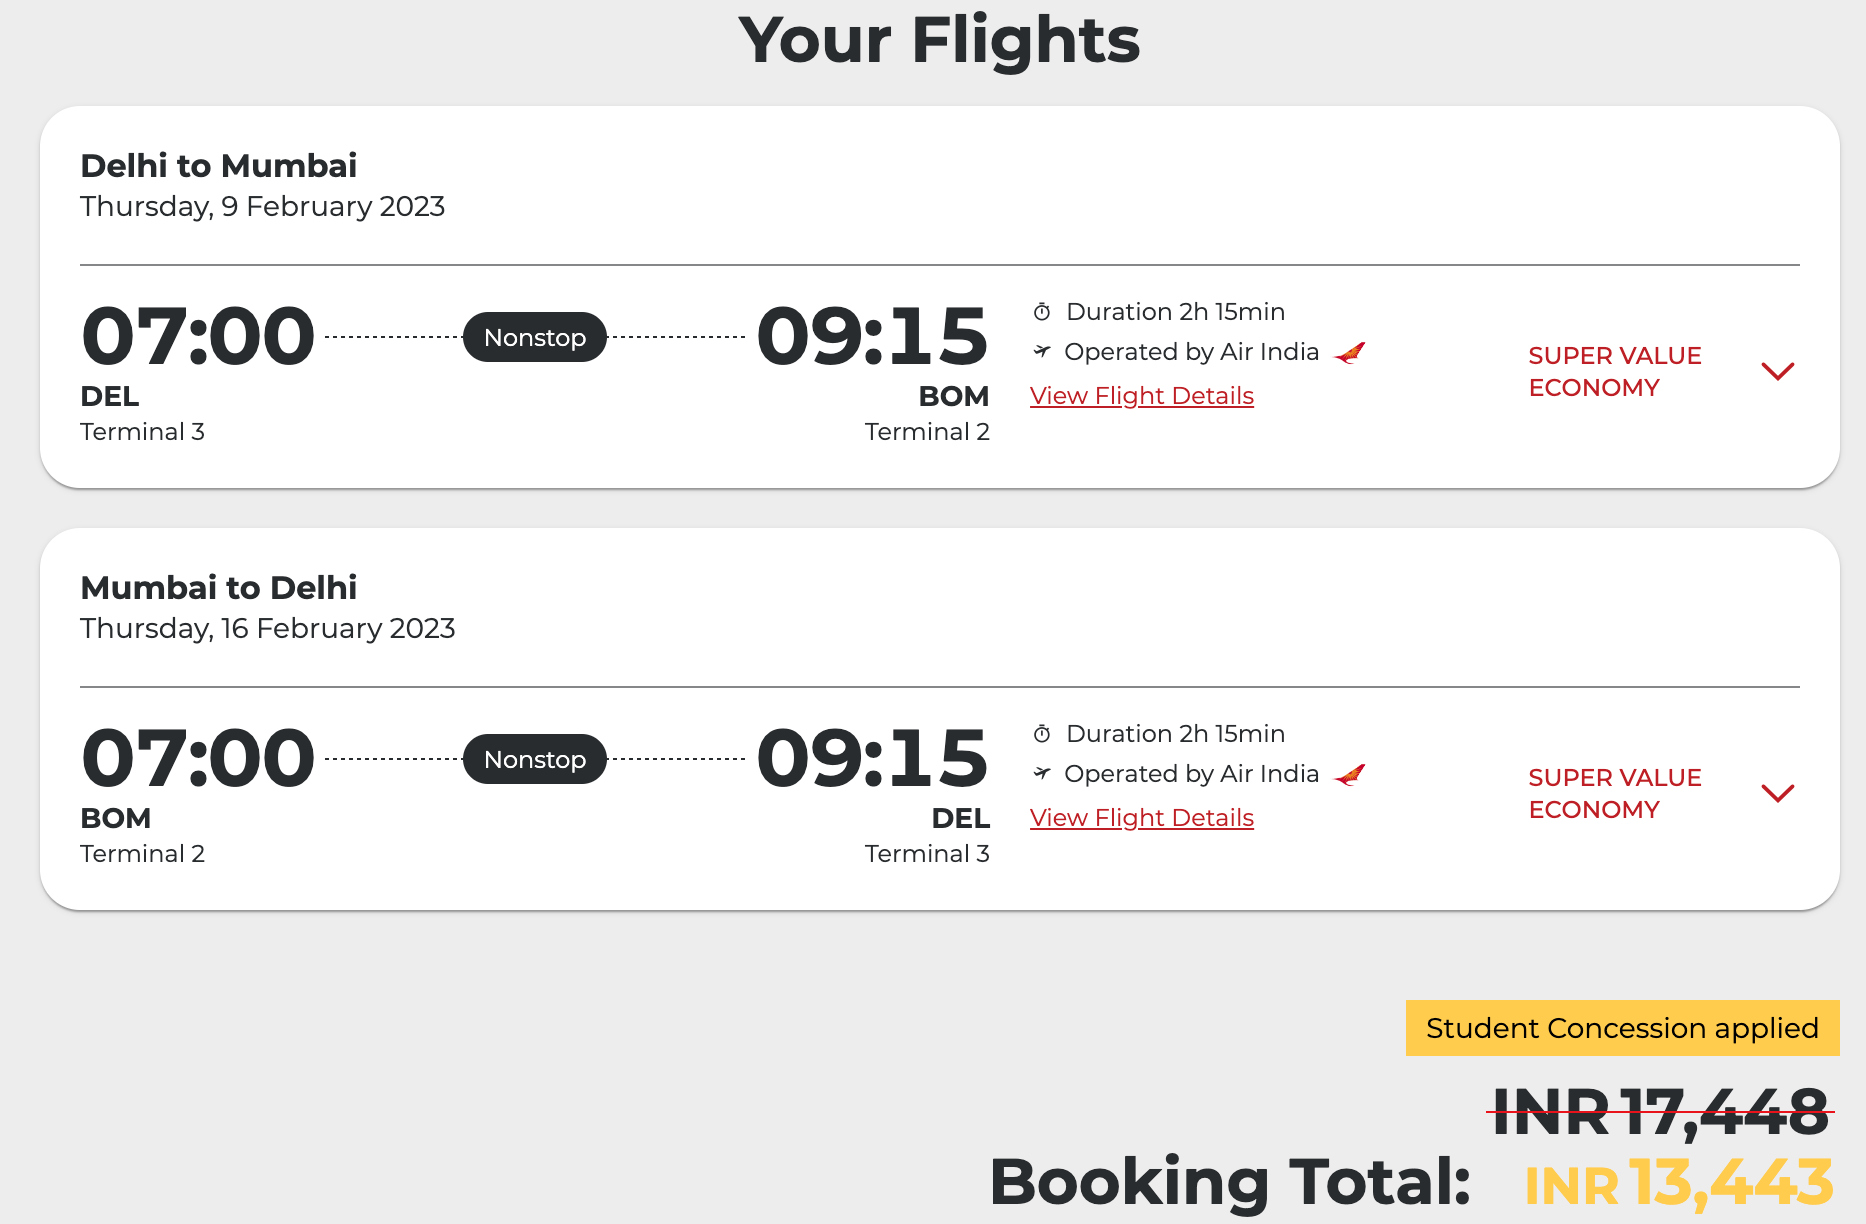Open View Flight Details for Delhi to Mumbai

pos(1141,396)
